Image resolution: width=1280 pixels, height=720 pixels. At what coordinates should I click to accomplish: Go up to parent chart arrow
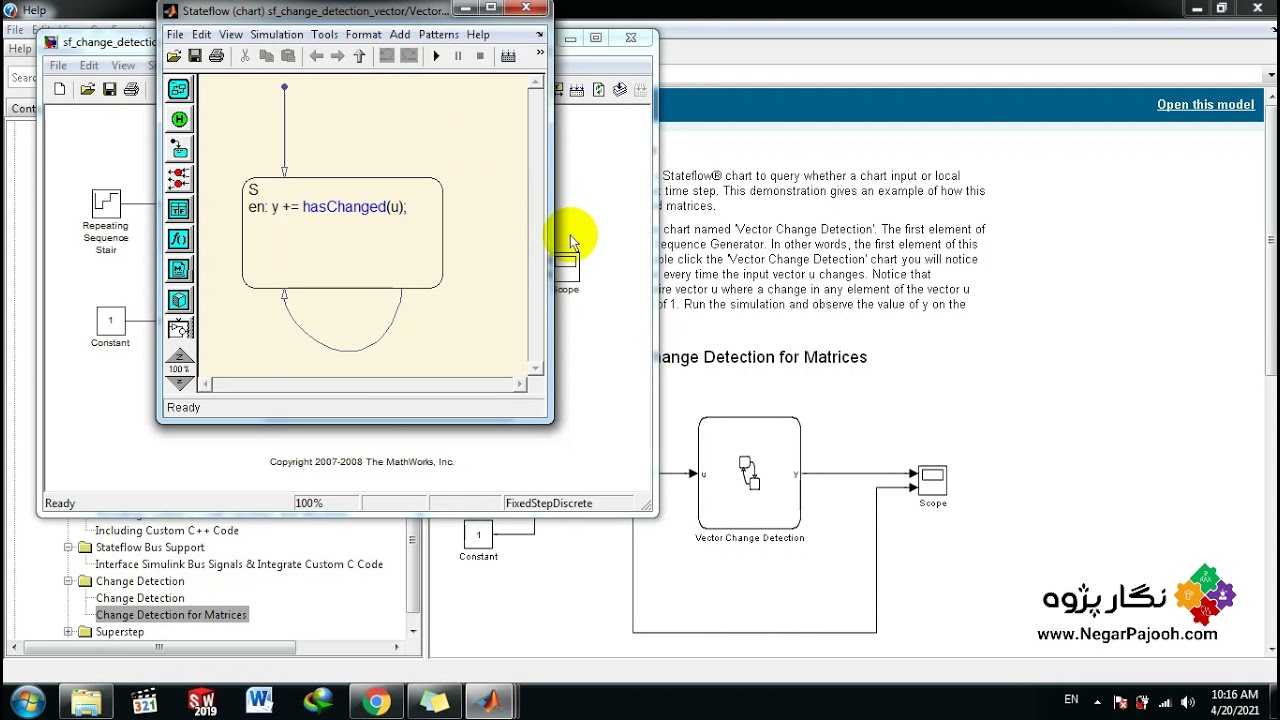click(359, 56)
